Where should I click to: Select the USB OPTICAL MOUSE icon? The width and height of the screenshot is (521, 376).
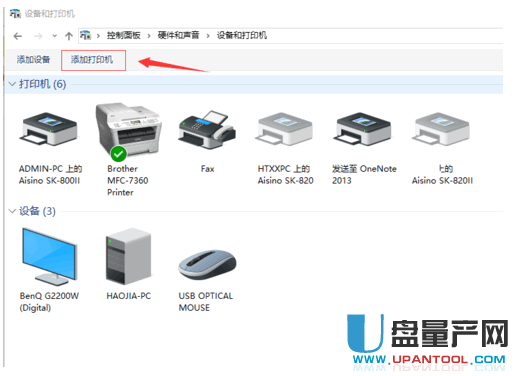click(207, 265)
